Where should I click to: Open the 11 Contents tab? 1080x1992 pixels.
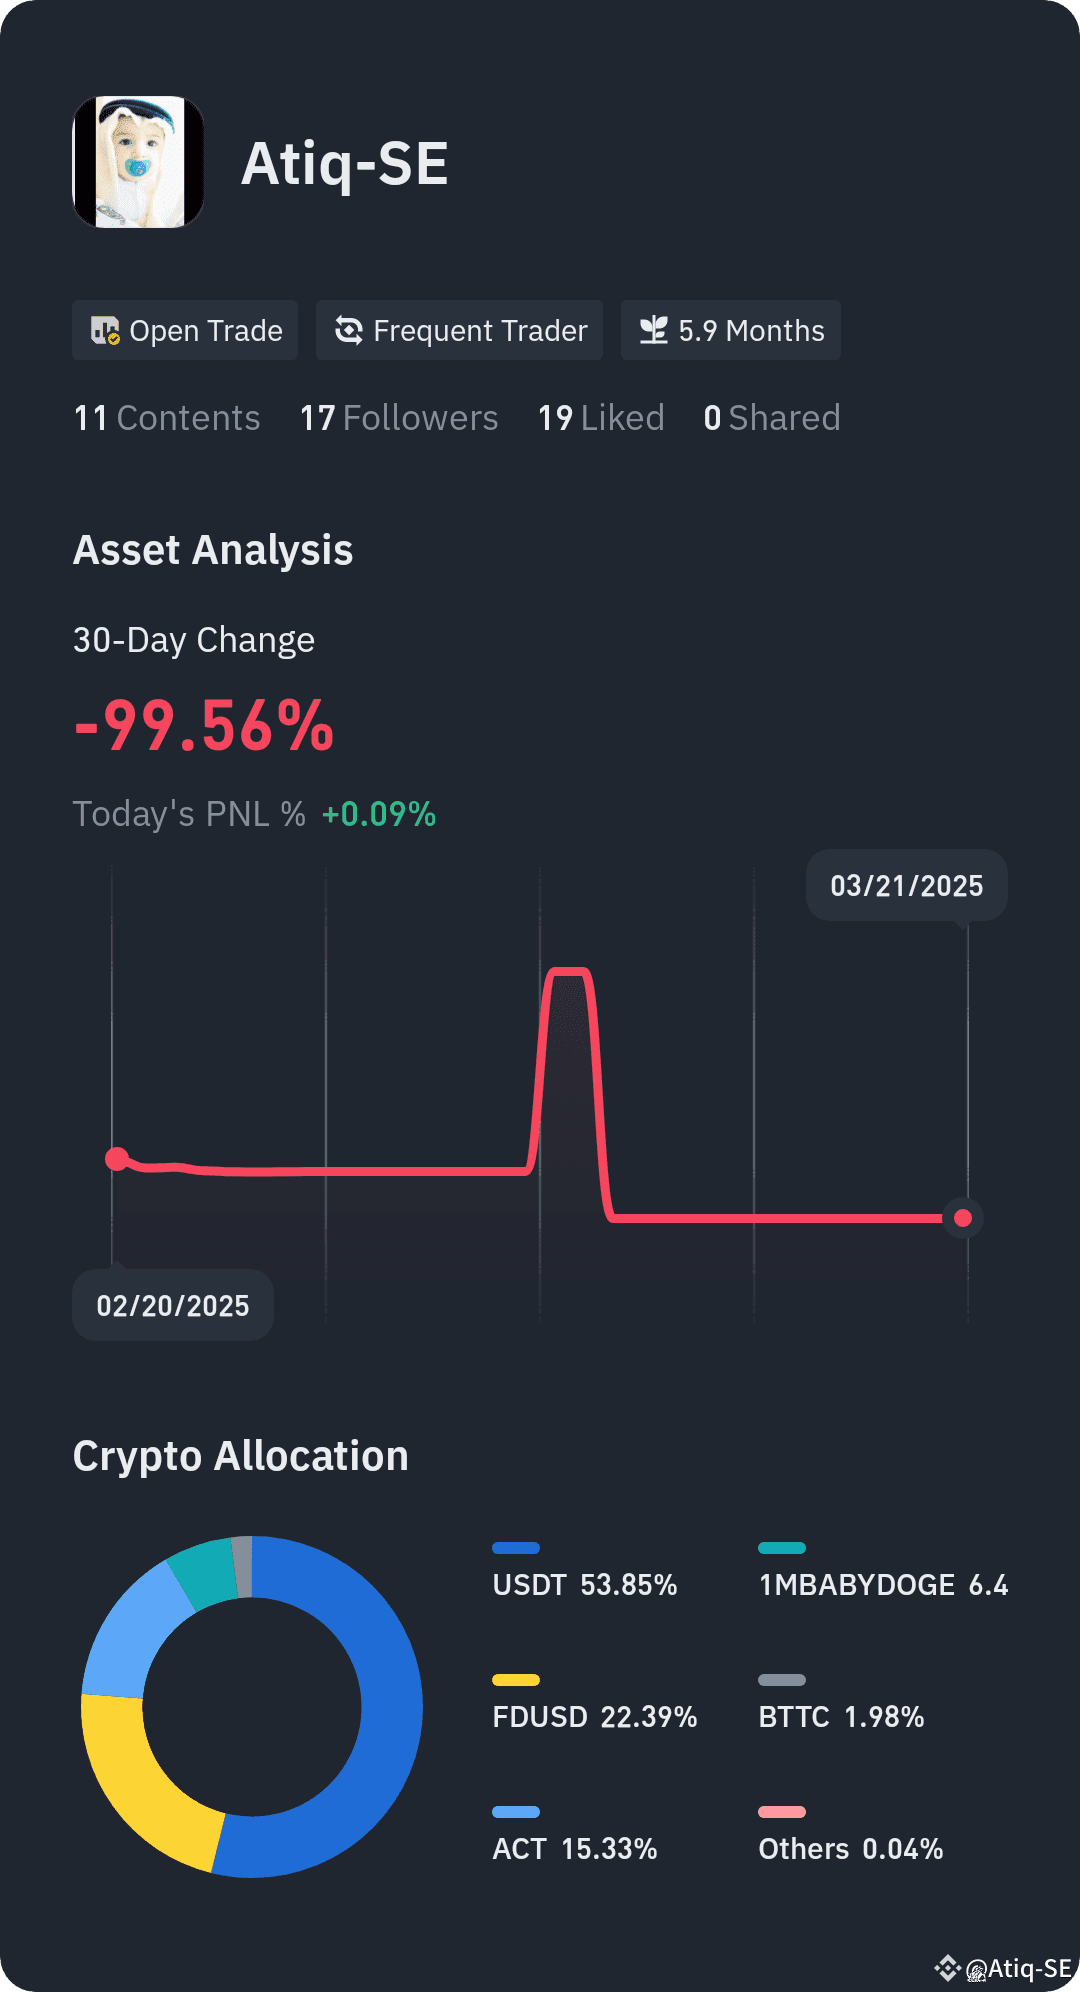[167, 418]
